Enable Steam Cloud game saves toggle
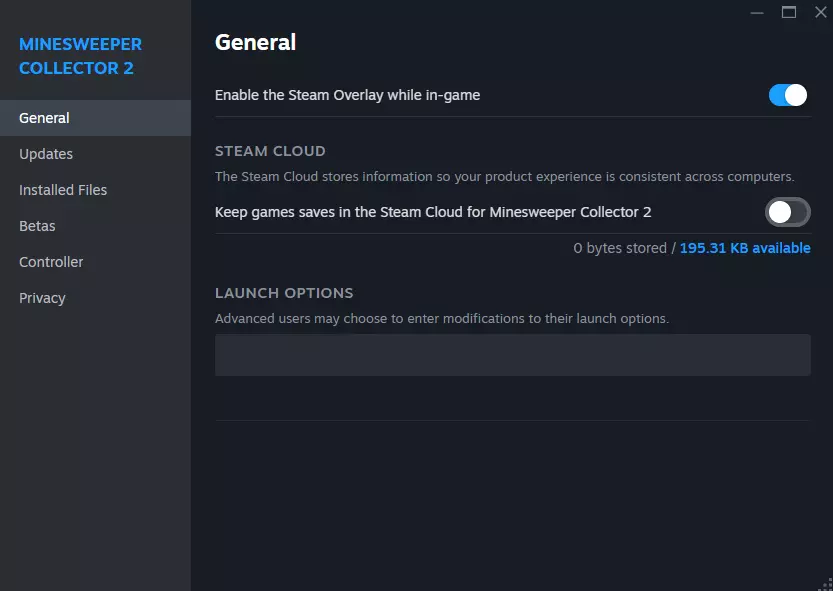Viewport: 833px width, 591px height. (x=788, y=212)
